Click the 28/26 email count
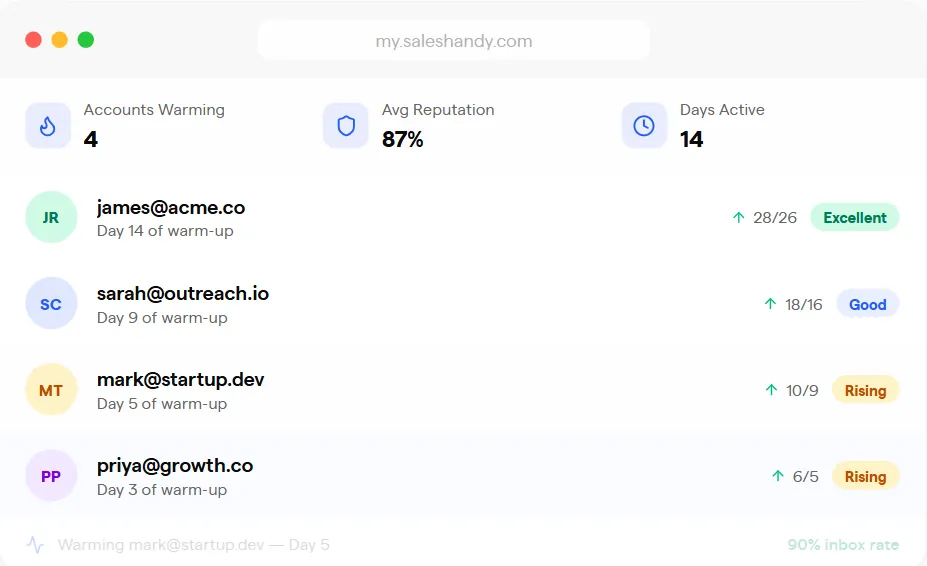927x566 pixels. [x=775, y=218]
